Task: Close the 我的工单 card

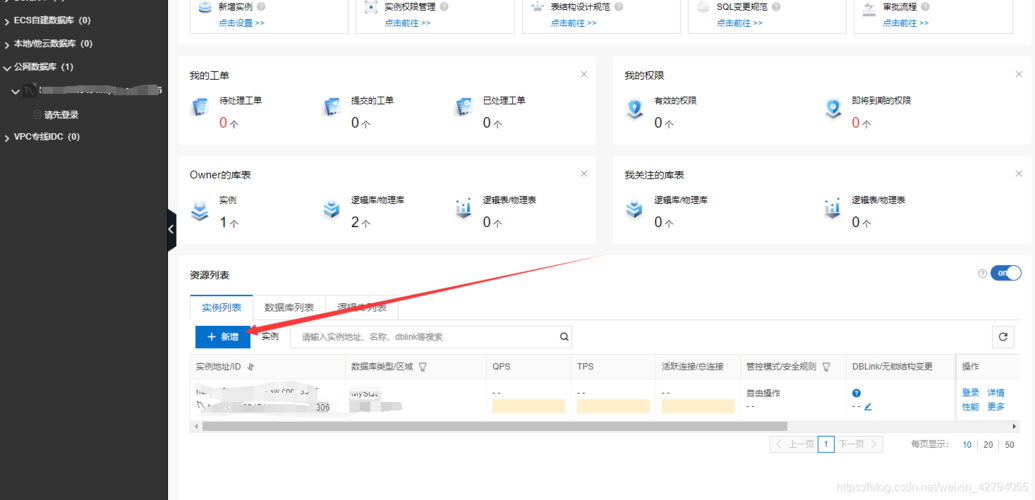Action: click(x=584, y=74)
